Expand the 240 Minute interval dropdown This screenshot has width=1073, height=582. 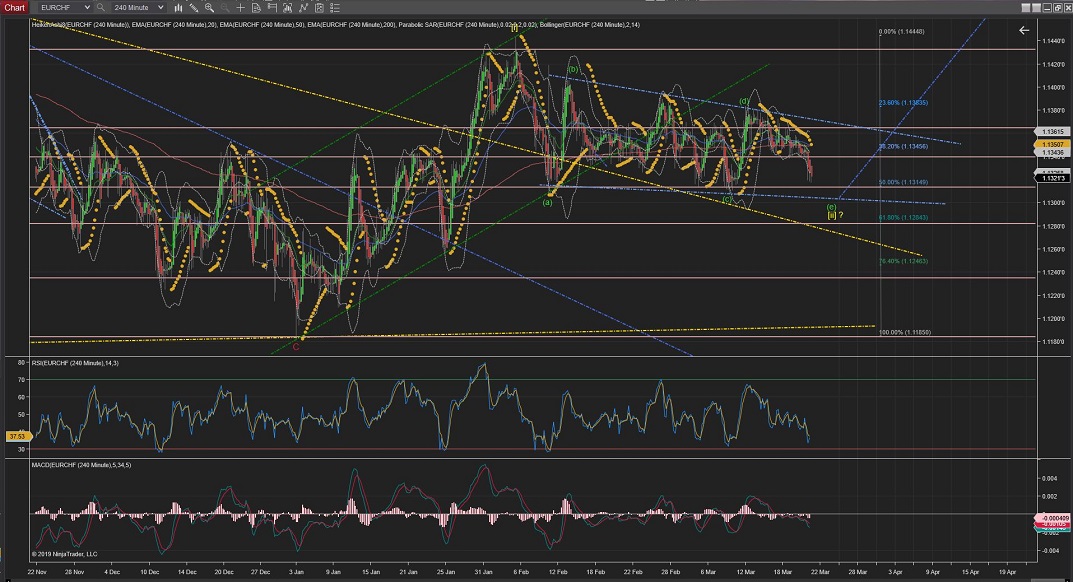pyautogui.click(x=160, y=7)
